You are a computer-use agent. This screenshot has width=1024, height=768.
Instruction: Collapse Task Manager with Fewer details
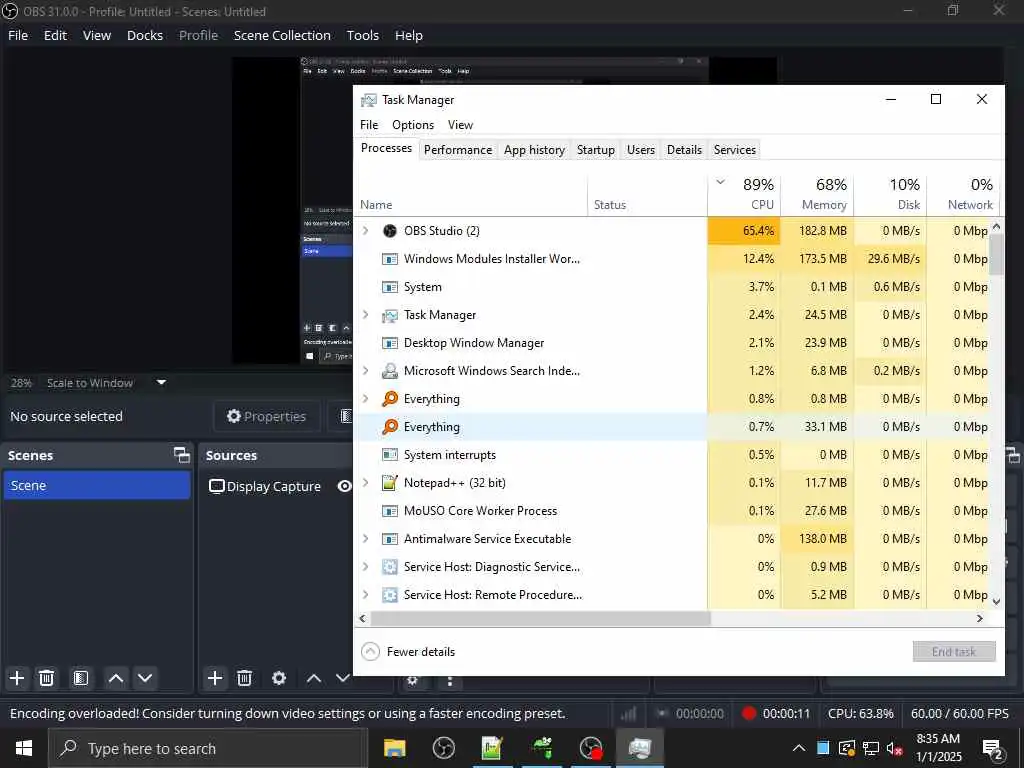[408, 652]
